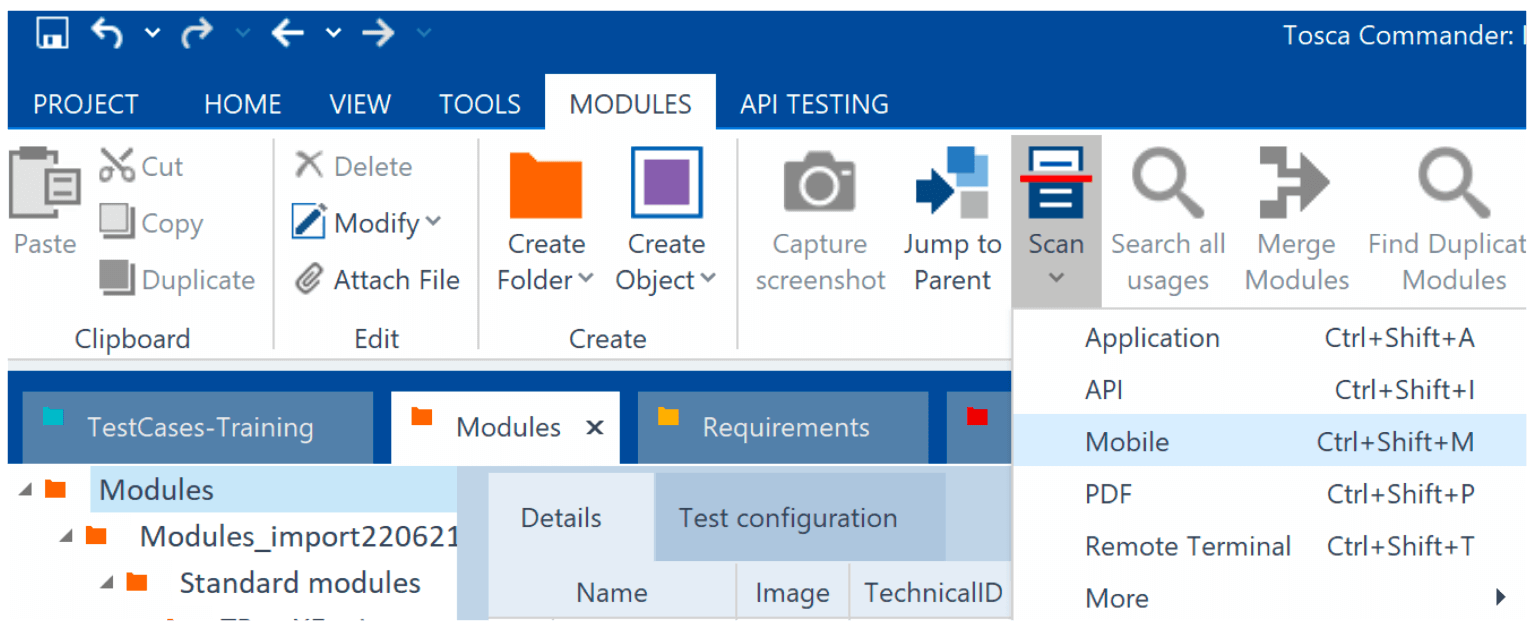Click the Search all usages magnifier icon
This screenshot has height=631, width=1535.
(1167, 182)
